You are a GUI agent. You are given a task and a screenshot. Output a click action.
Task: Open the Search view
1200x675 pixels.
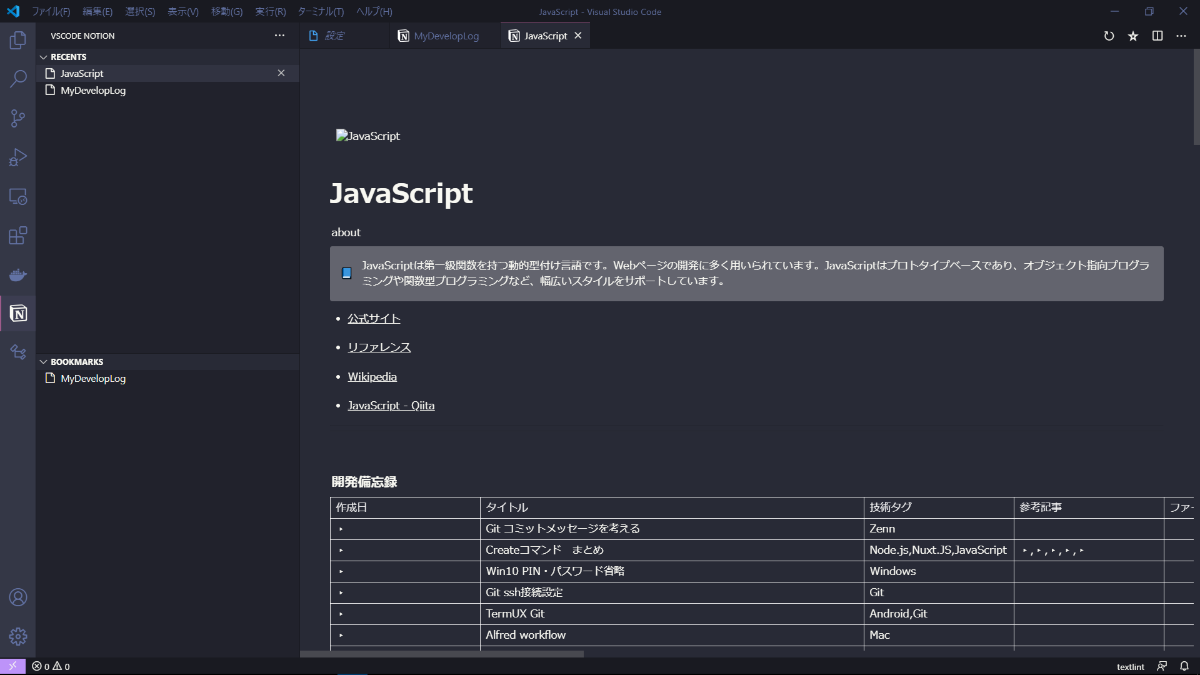coord(18,78)
